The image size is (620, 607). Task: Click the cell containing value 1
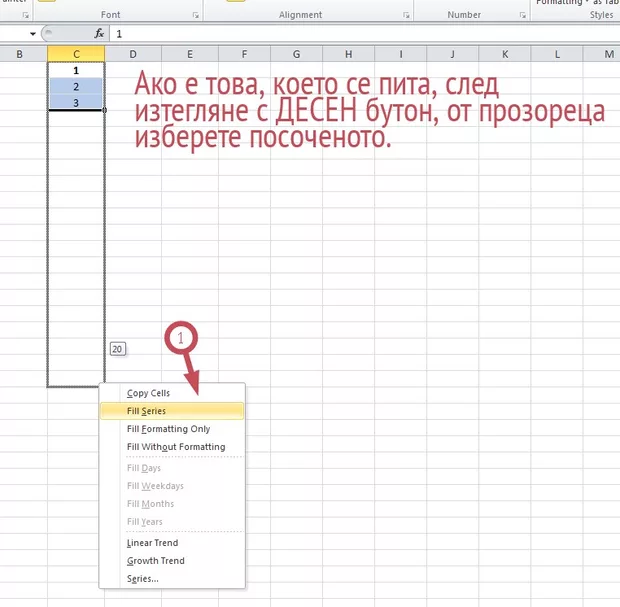click(76, 70)
